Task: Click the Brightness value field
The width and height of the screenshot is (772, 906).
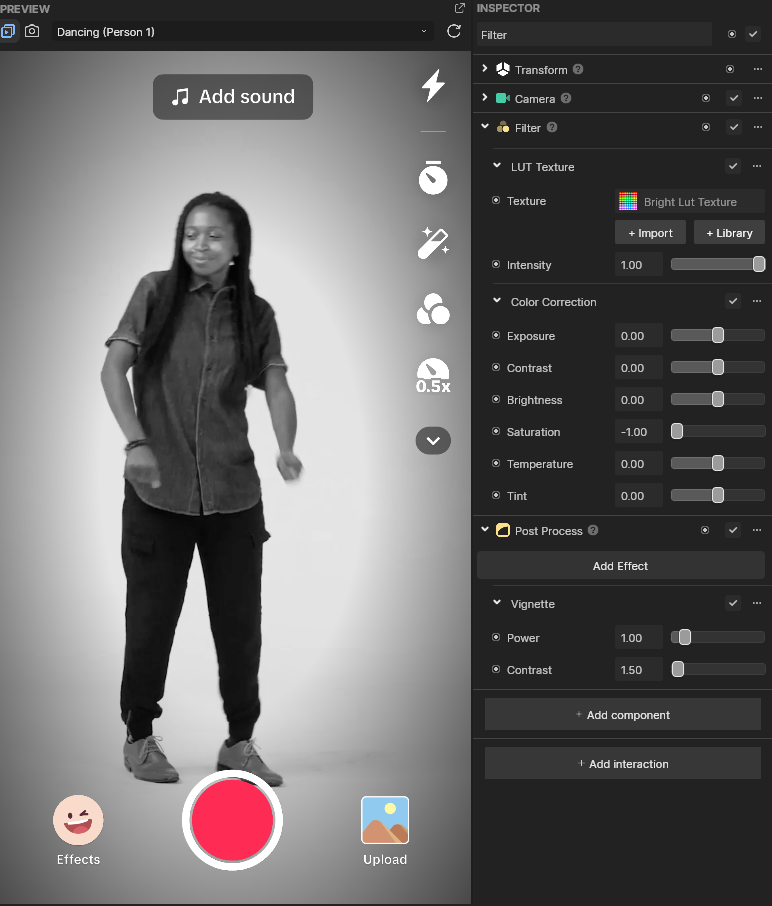Action: [x=639, y=400]
